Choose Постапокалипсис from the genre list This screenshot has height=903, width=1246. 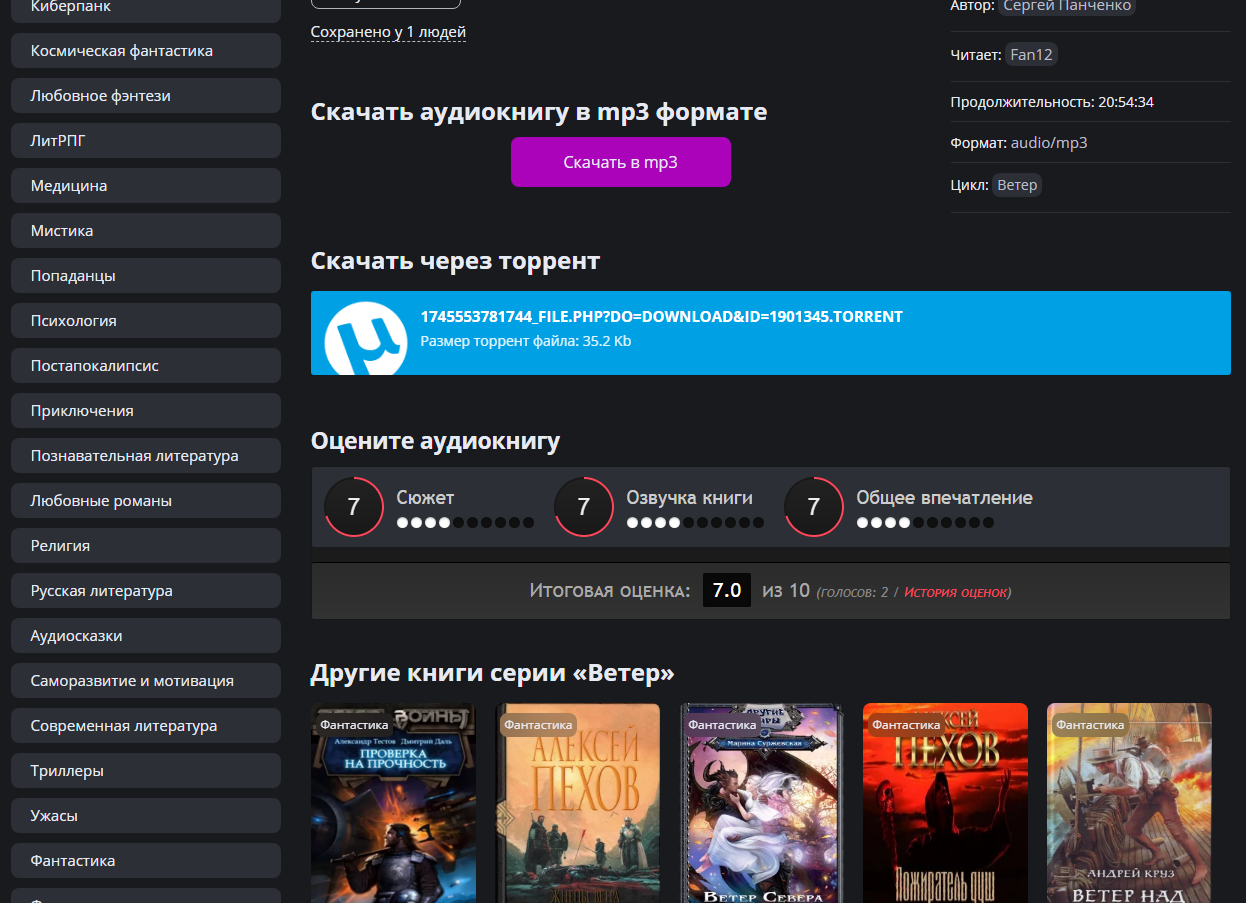pyautogui.click(x=146, y=366)
